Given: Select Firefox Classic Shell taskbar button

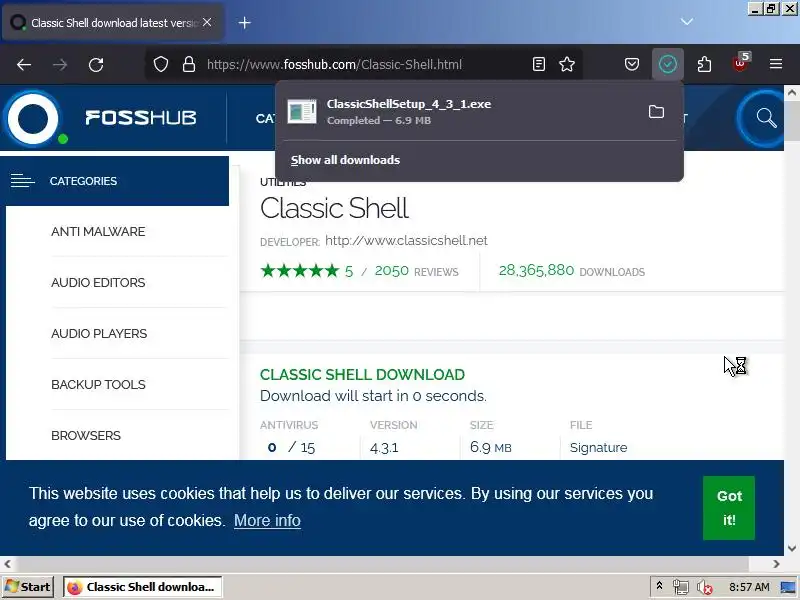Looking at the screenshot, I should point(142,587).
